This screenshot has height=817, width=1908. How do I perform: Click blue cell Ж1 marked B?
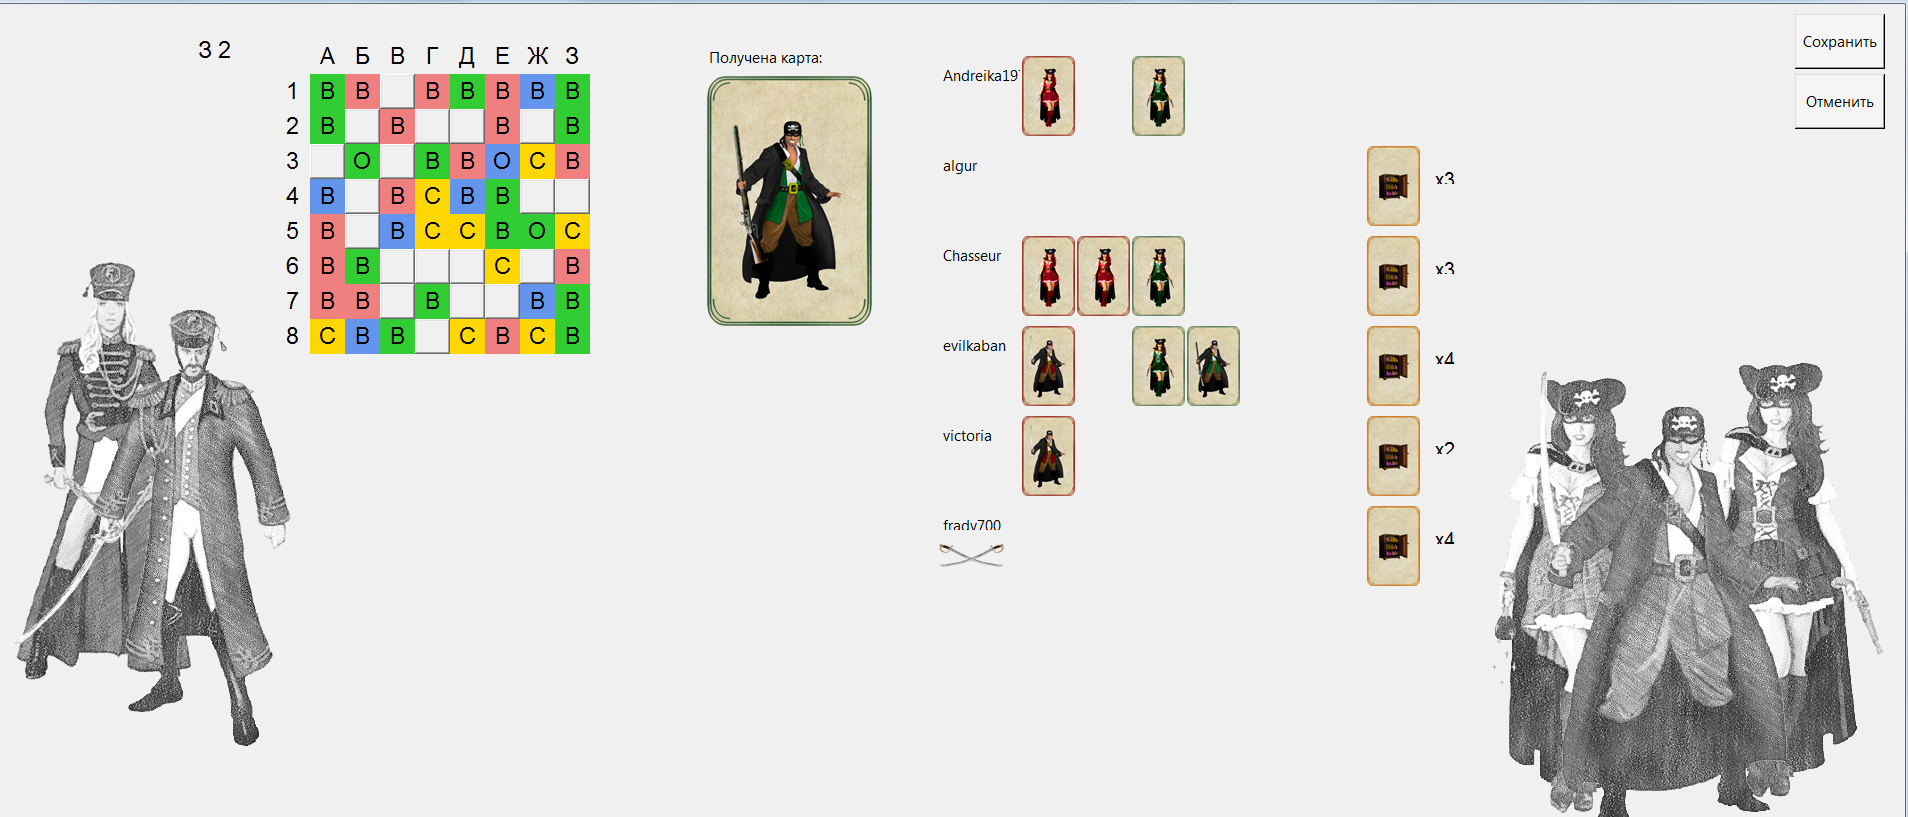(537, 91)
